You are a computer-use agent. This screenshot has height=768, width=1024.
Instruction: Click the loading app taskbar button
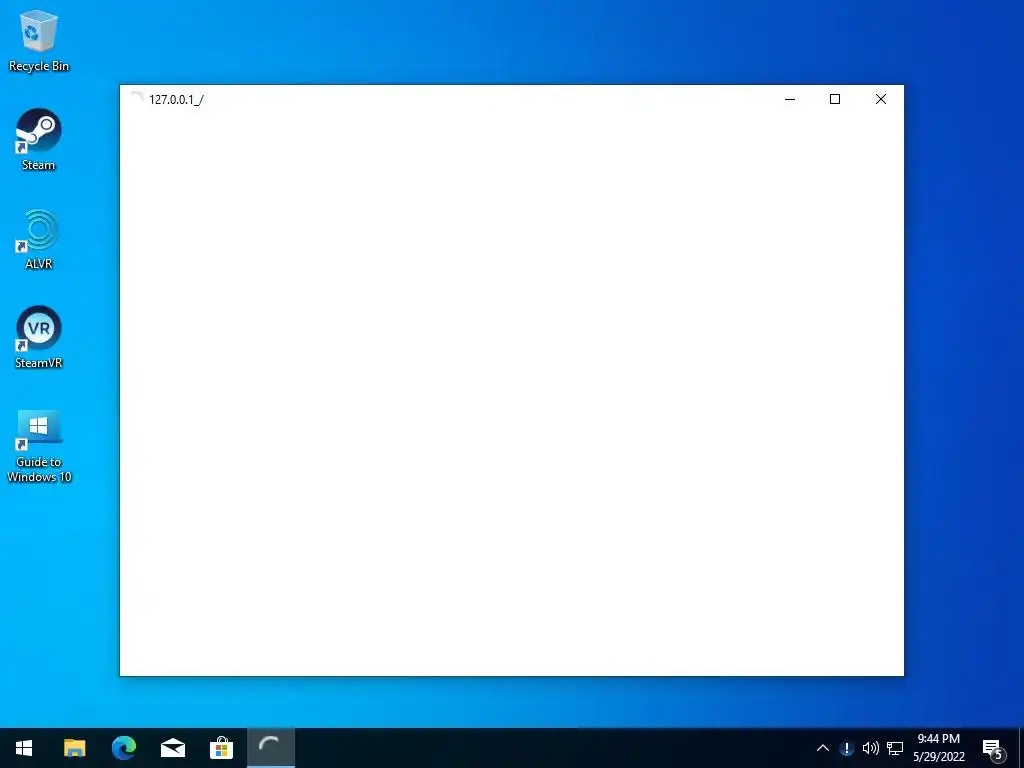click(x=270, y=748)
